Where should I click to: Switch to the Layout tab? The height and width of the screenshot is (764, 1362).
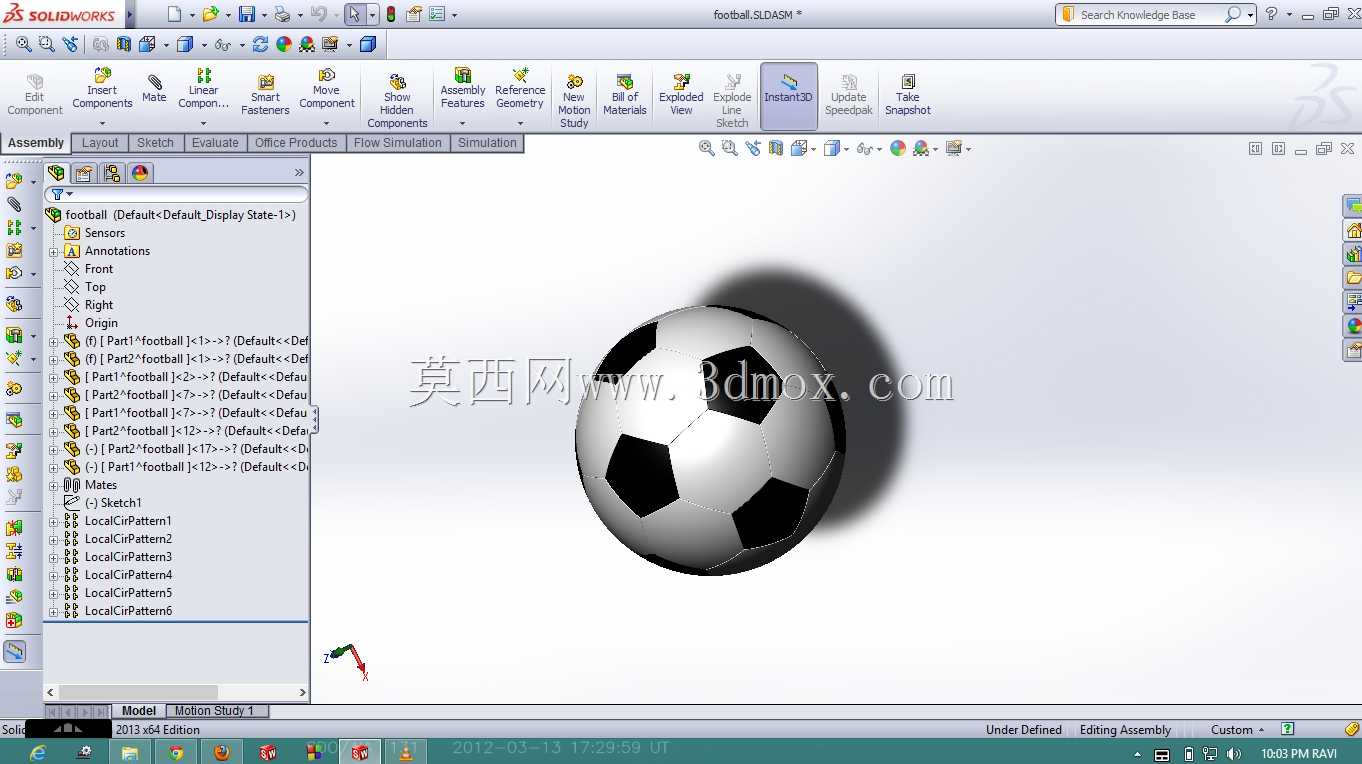tap(100, 143)
